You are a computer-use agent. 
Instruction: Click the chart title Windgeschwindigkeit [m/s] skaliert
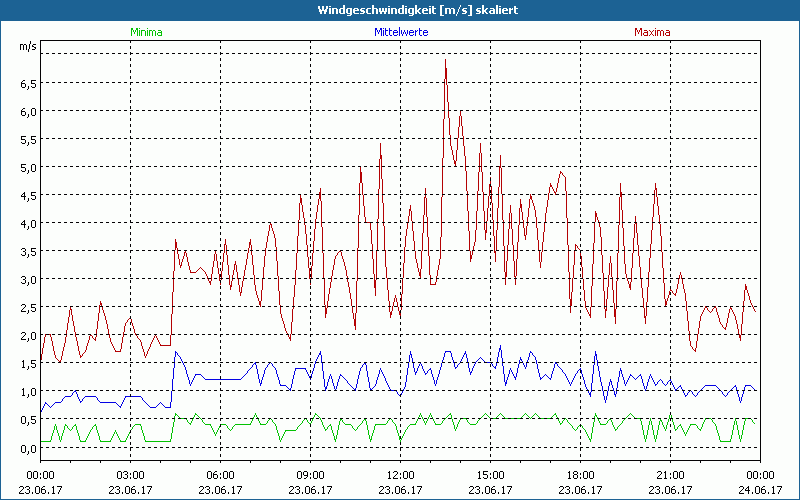click(x=399, y=10)
